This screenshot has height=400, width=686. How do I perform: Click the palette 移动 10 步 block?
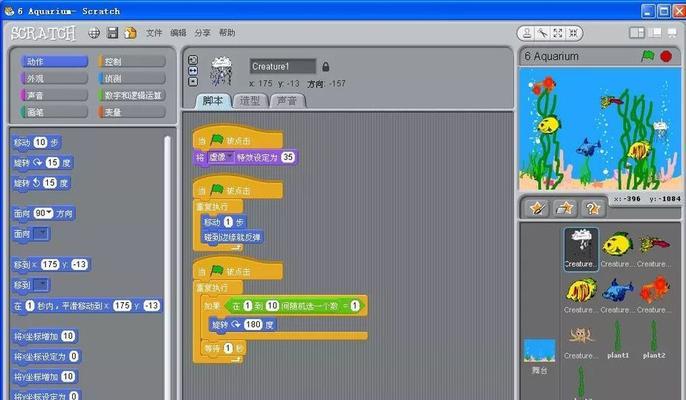click(36, 142)
